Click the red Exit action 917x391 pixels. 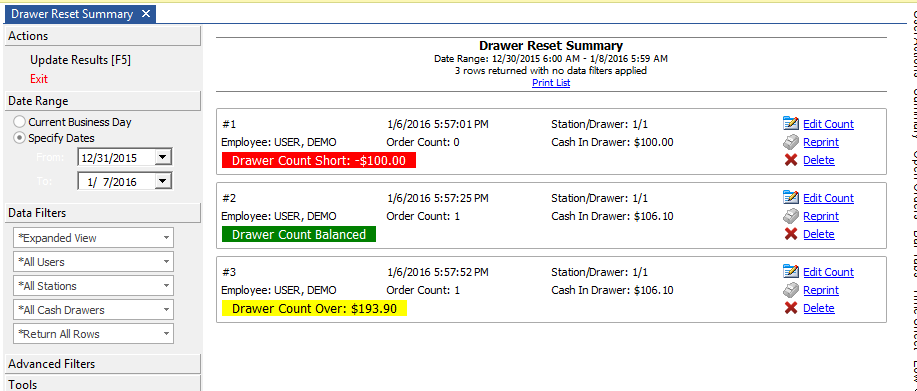tap(39, 79)
